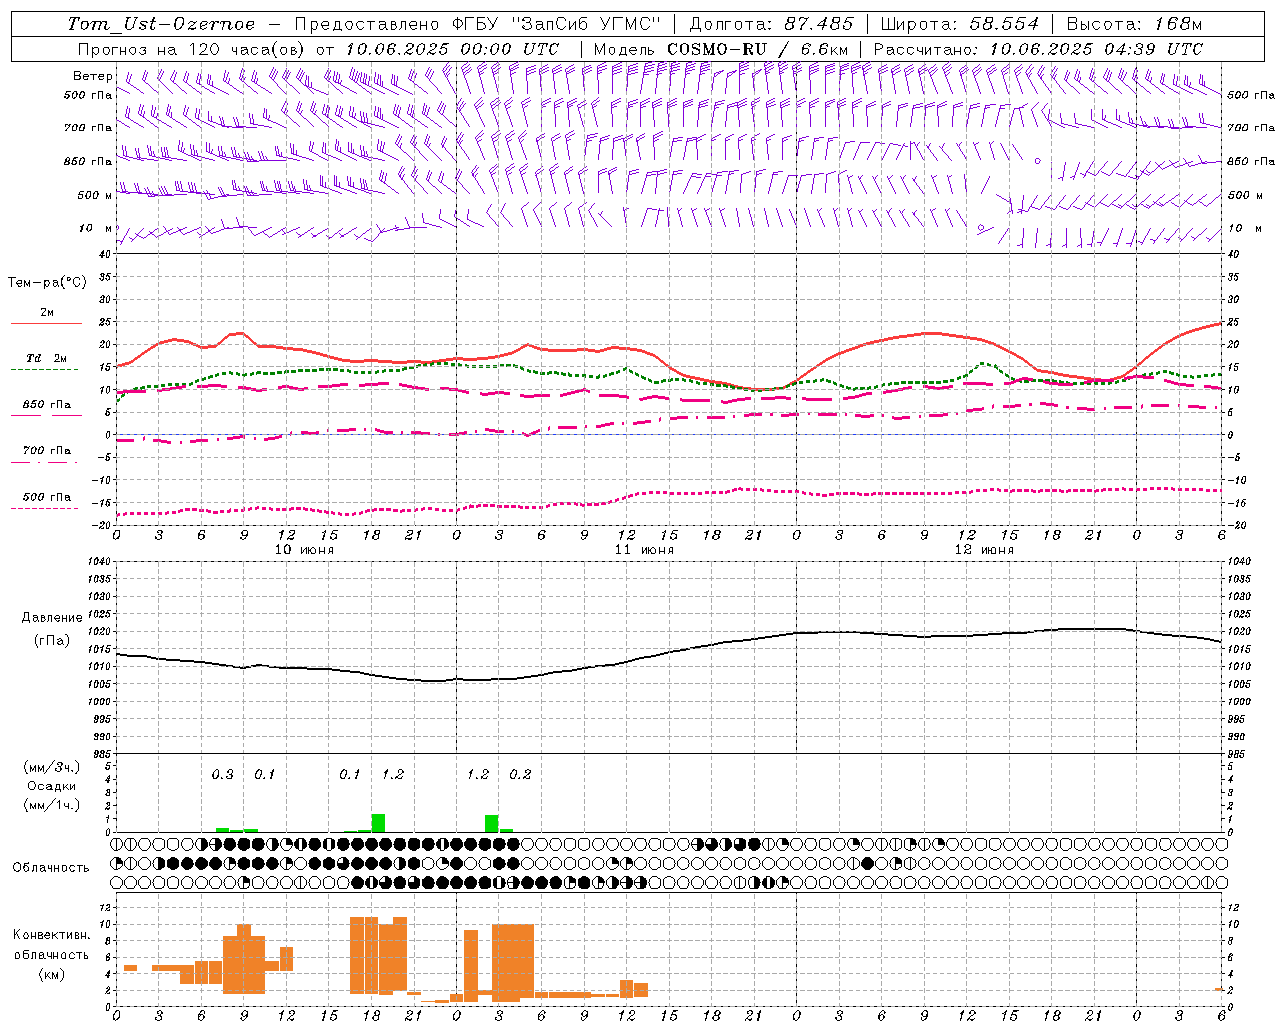The image size is (1280, 1024).
Task: Select the 'Рассчитано: 10.06.2025 04:39 UTC' timestamp
Action: (1038, 49)
